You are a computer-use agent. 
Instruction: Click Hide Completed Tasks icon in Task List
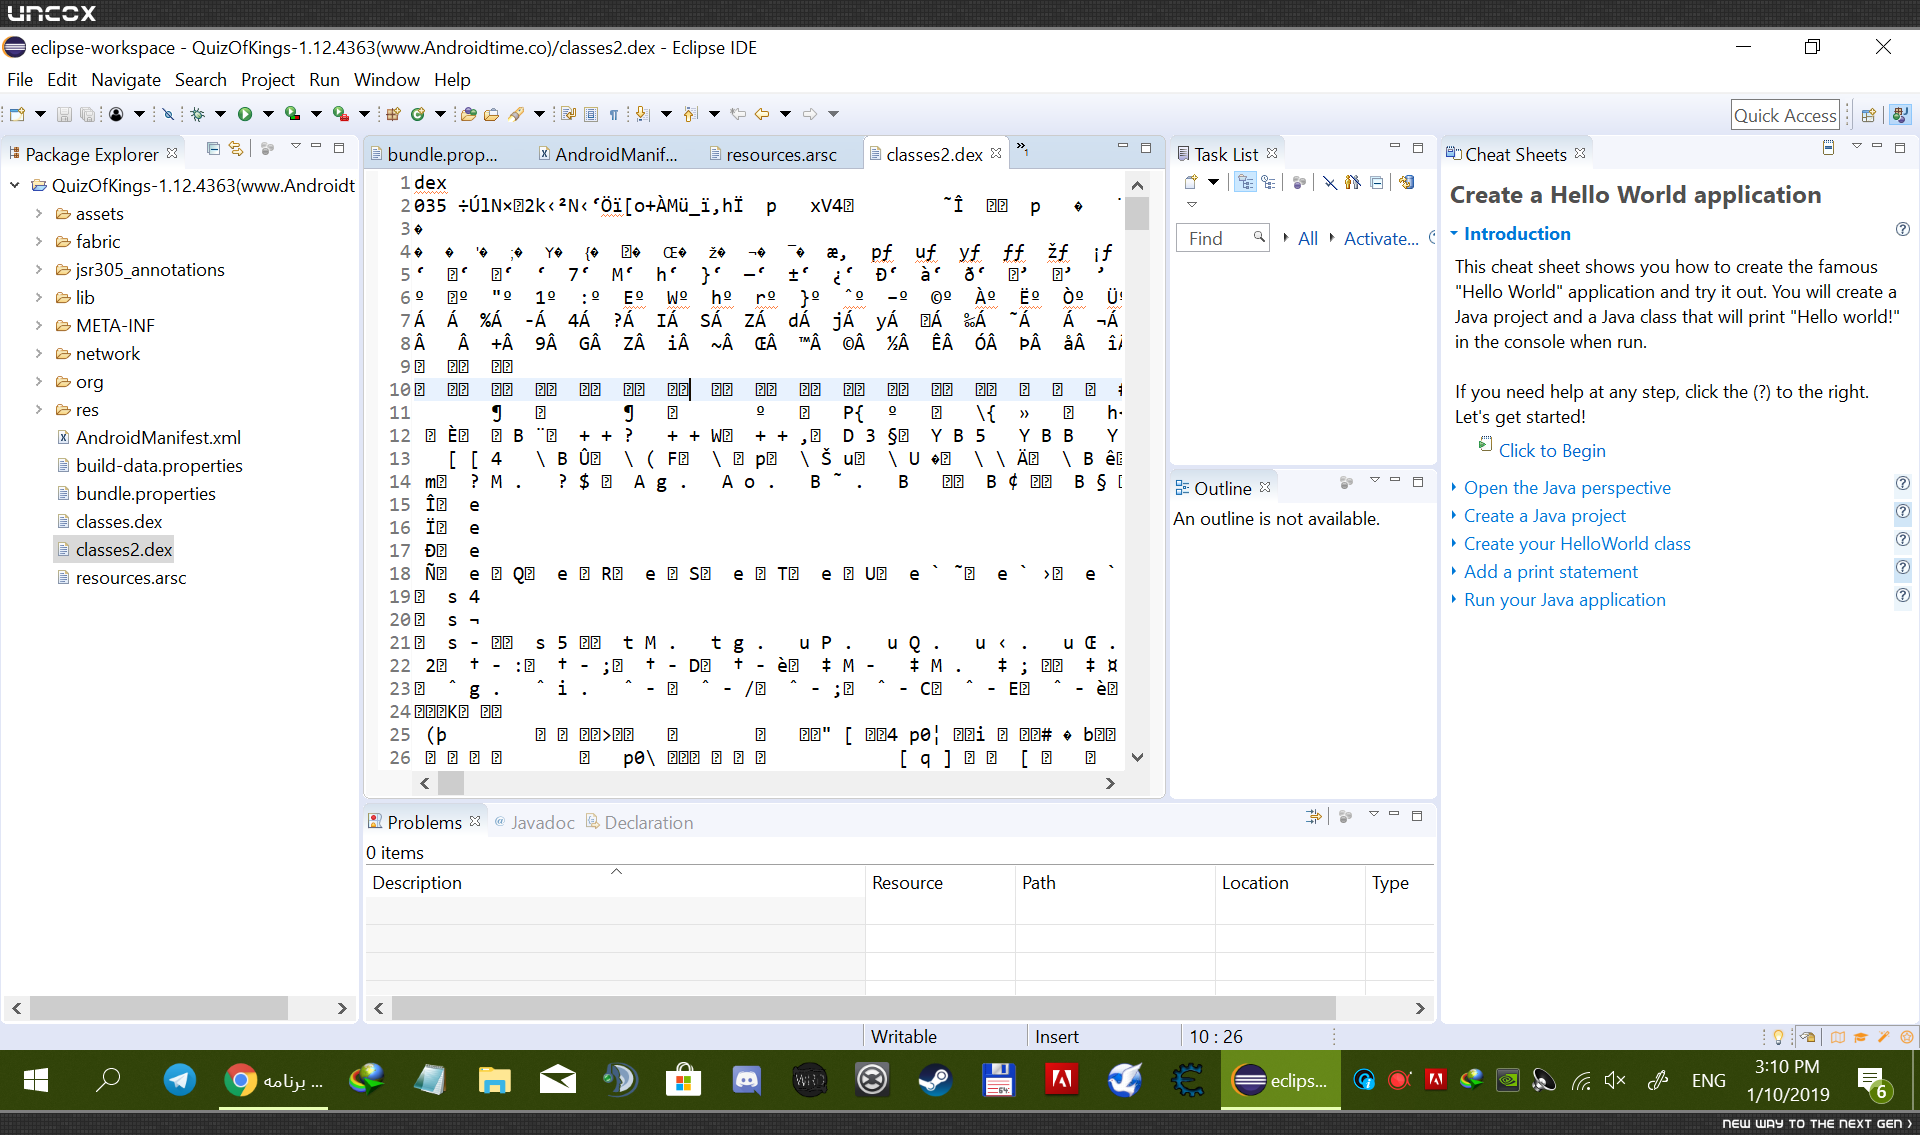1330,182
